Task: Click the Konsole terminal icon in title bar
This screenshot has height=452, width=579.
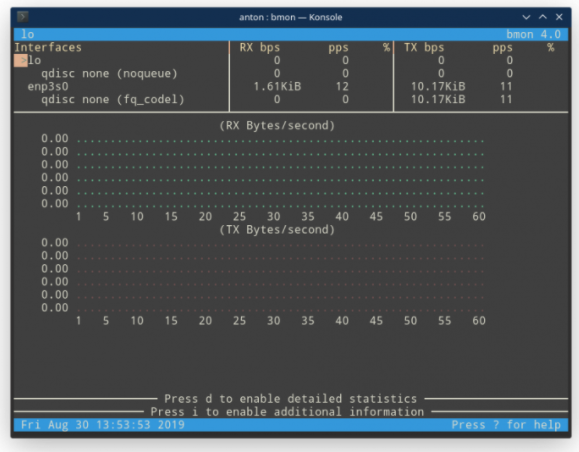Action: (x=23, y=17)
